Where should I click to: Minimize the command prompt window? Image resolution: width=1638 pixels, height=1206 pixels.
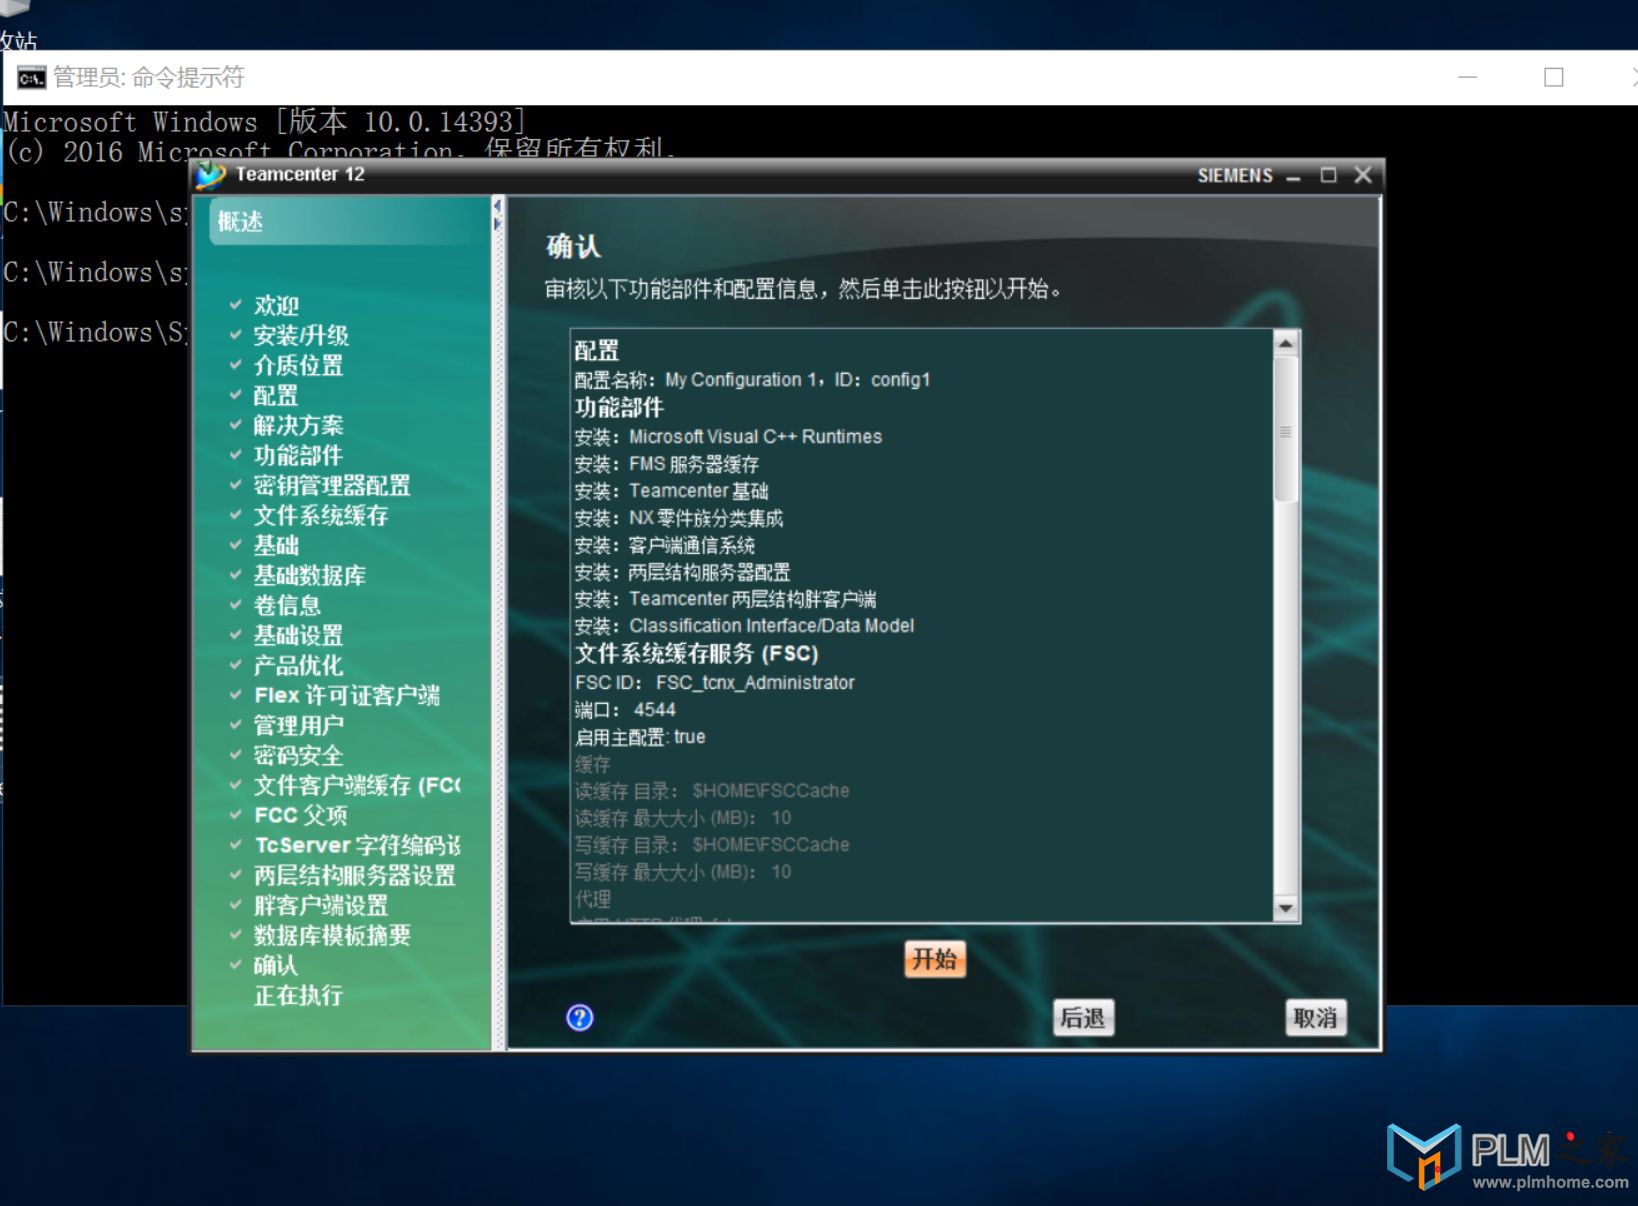coord(1467,78)
